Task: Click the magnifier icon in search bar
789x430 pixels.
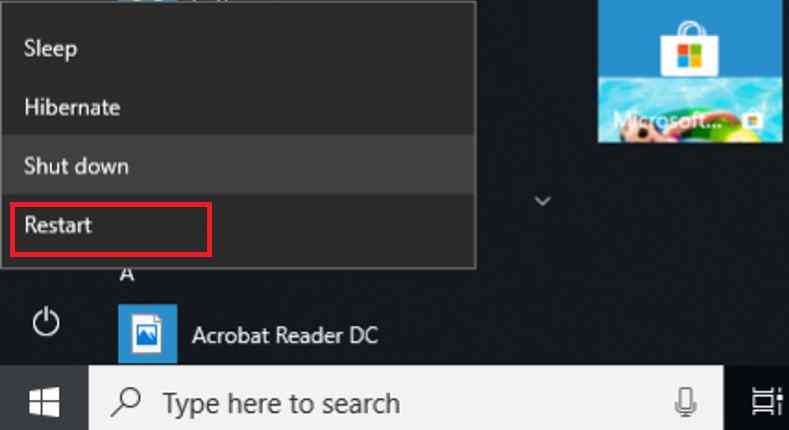Action: click(x=126, y=402)
